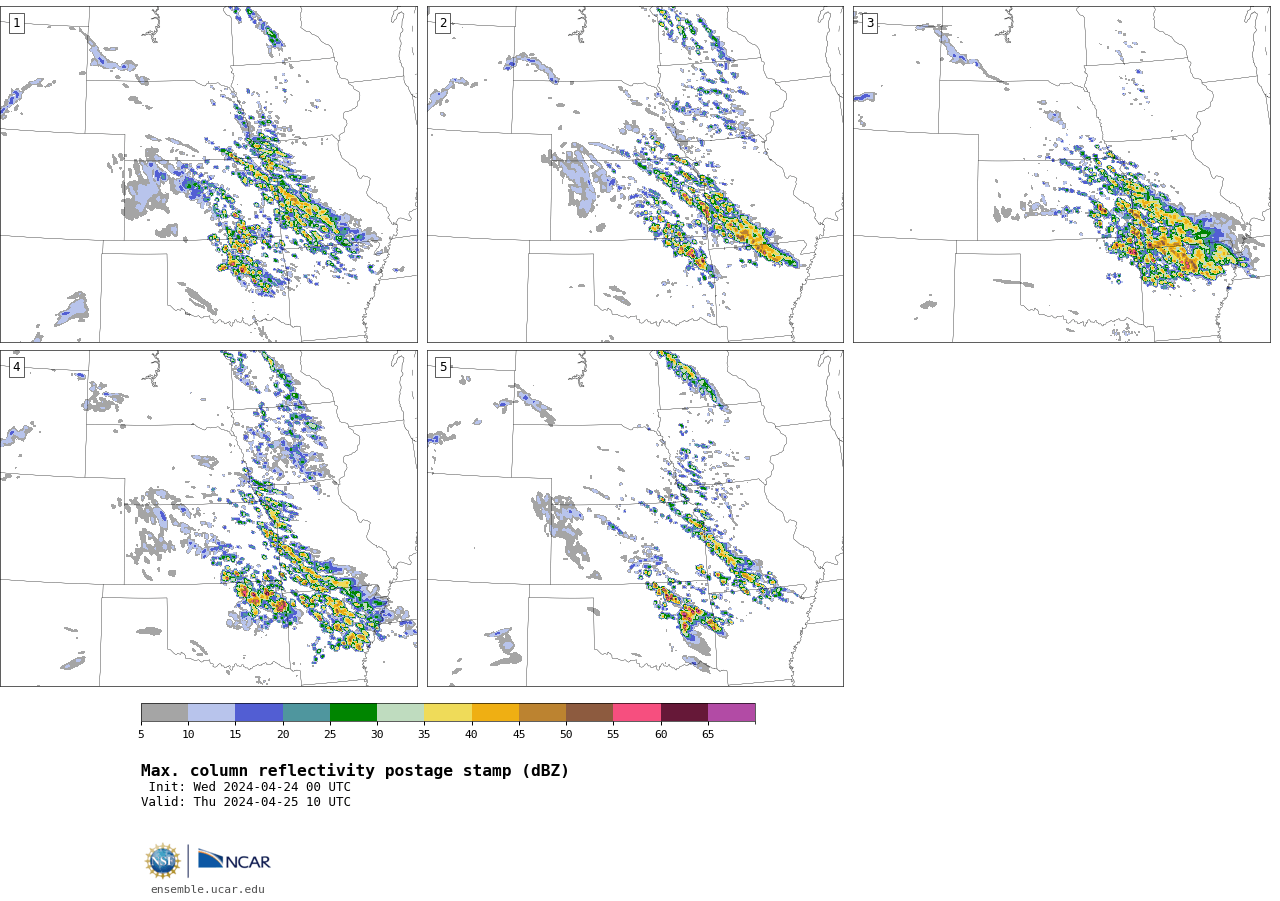Select the pale green 30-35 dBZ swatch
The width and height of the screenshot is (1280, 901).
coord(401,713)
